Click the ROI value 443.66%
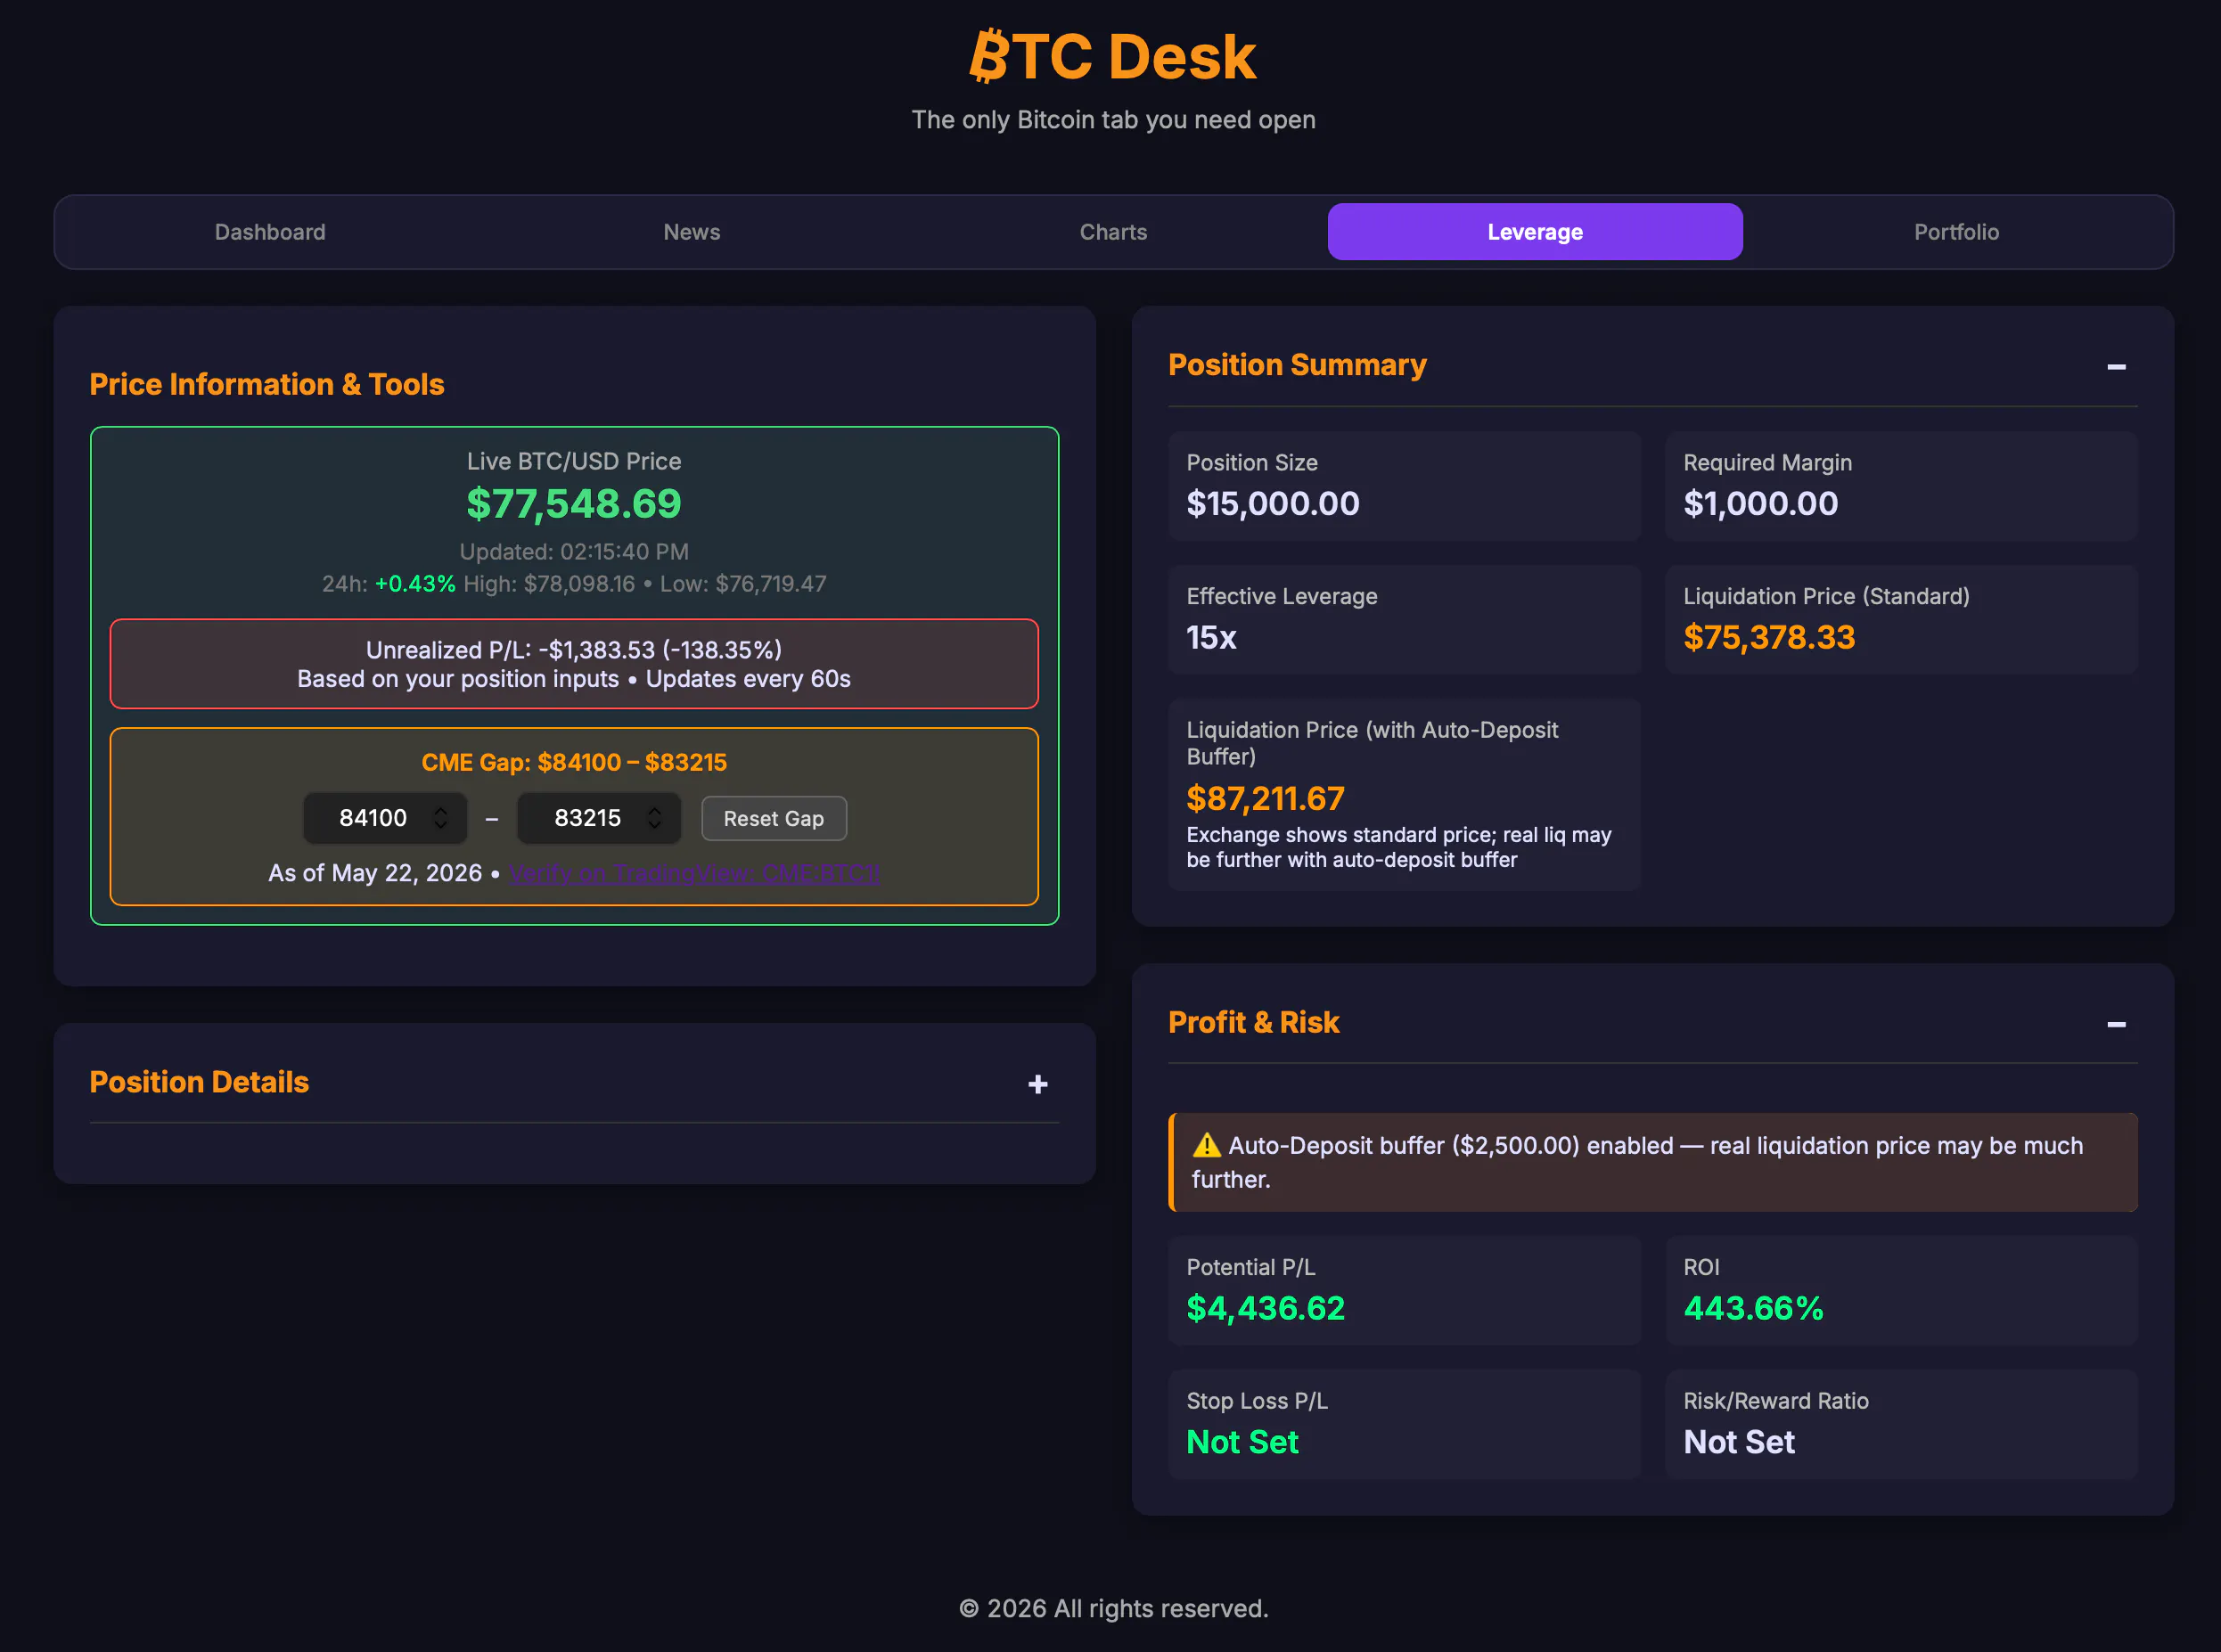 [x=1753, y=1308]
